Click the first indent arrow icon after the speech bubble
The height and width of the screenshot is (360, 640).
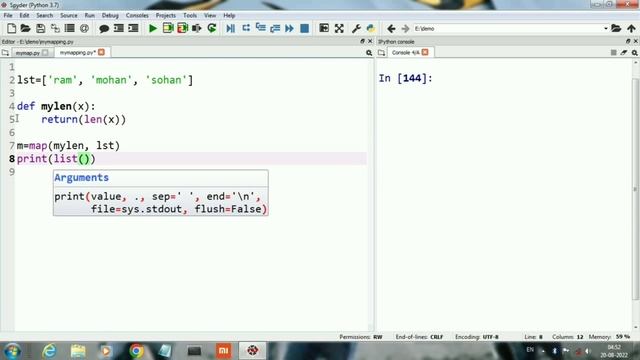(119, 28)
